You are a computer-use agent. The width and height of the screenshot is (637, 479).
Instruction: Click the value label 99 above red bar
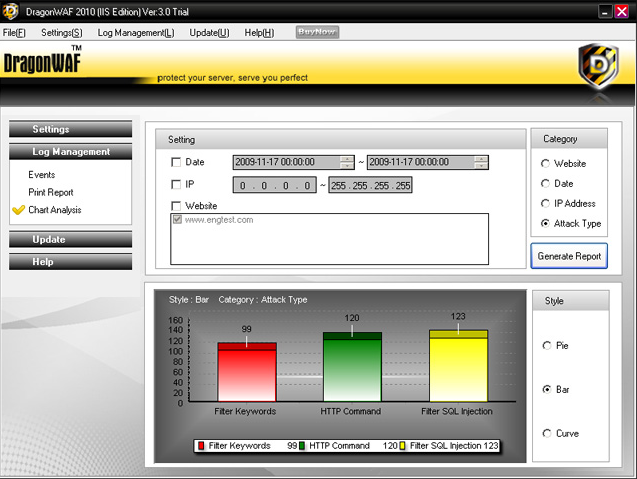click(247, 329)
